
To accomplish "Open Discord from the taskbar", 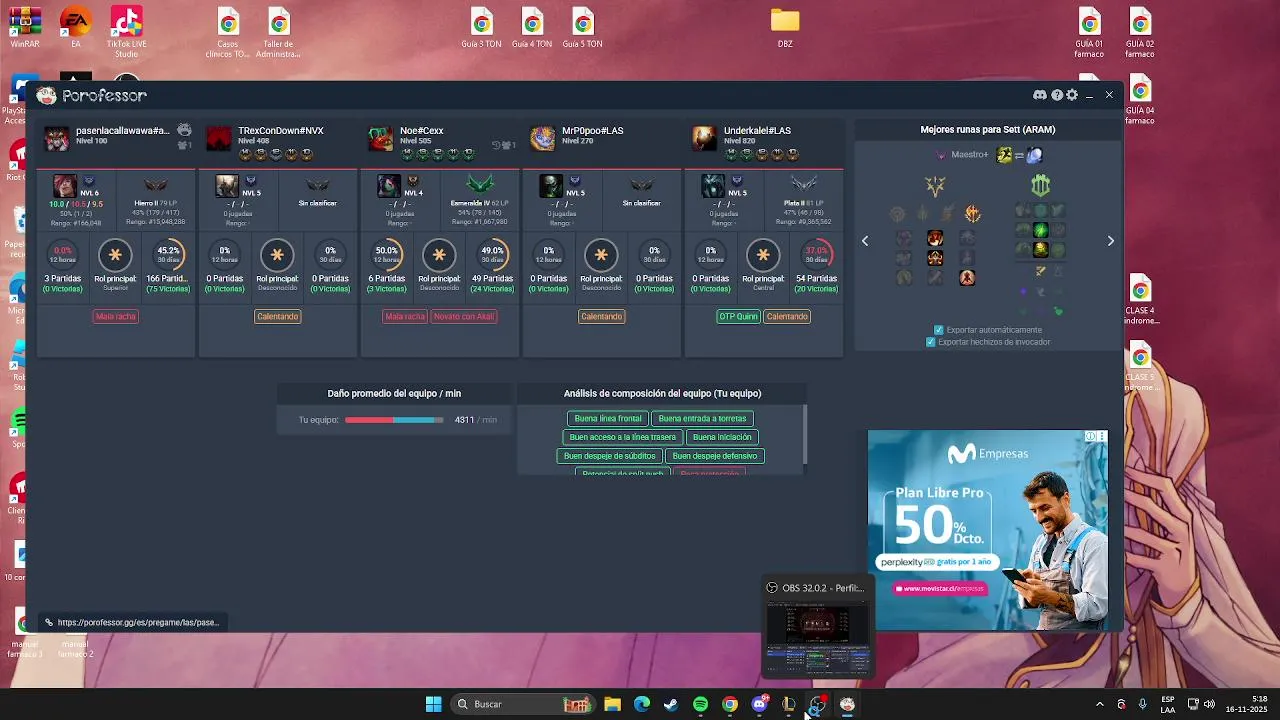I will click(759, 704).
